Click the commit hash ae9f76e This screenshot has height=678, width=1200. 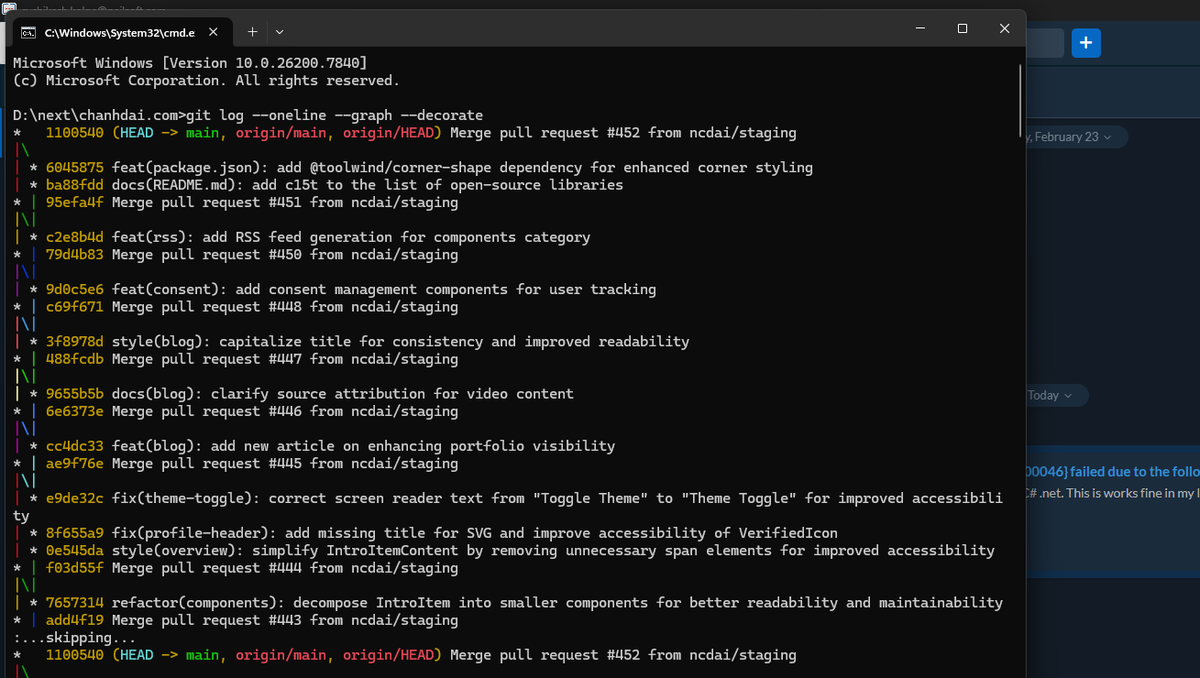click(x=74, y=463)
